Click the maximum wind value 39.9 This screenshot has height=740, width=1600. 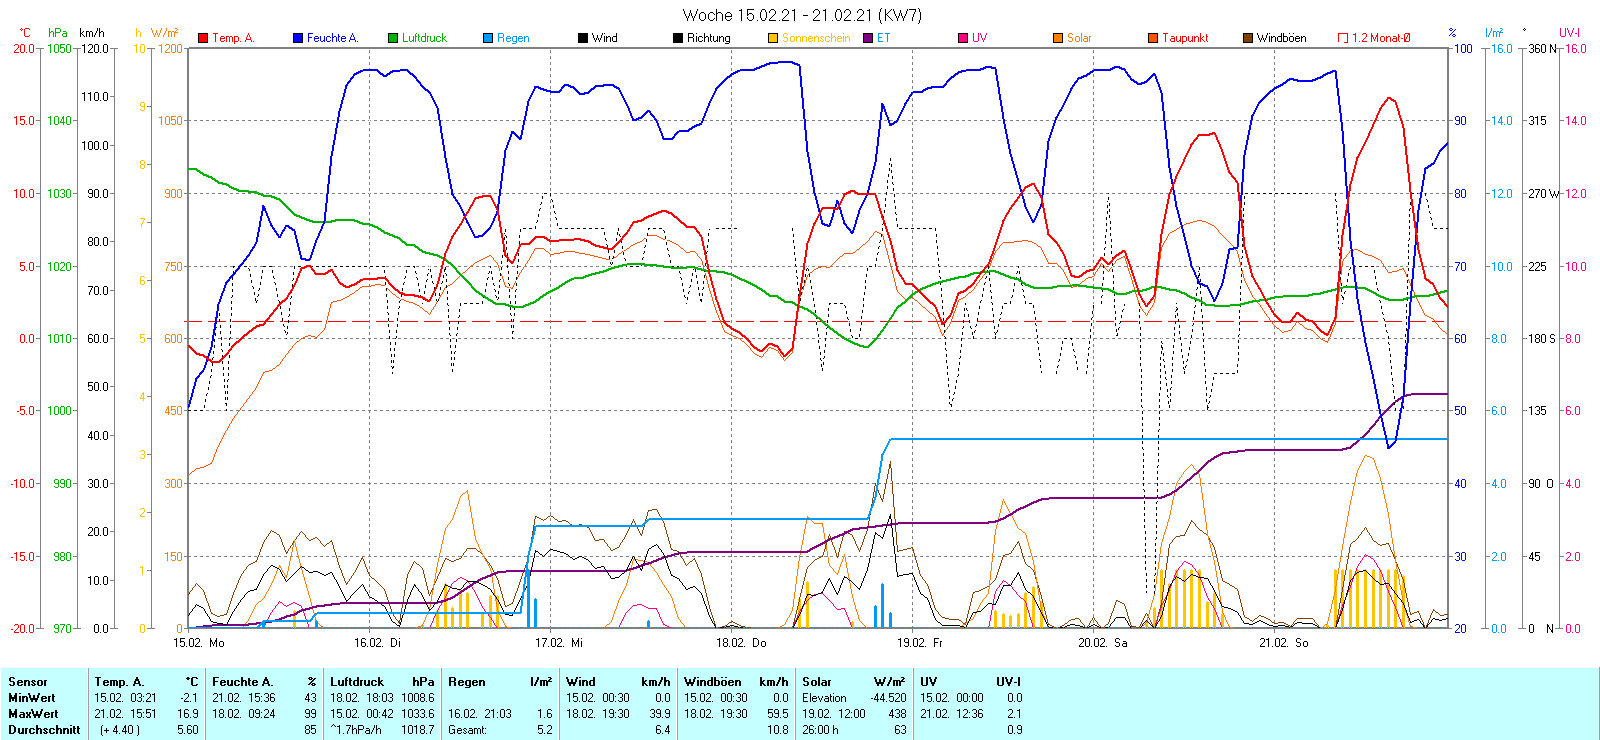659,714
